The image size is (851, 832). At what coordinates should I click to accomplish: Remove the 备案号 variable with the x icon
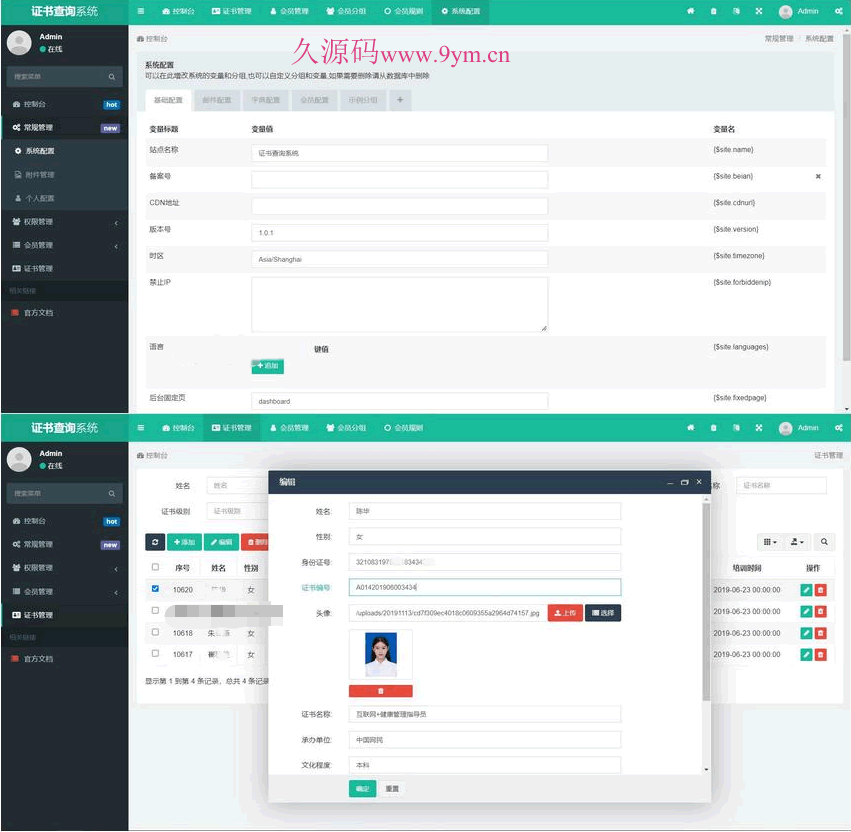pos(818,176)
